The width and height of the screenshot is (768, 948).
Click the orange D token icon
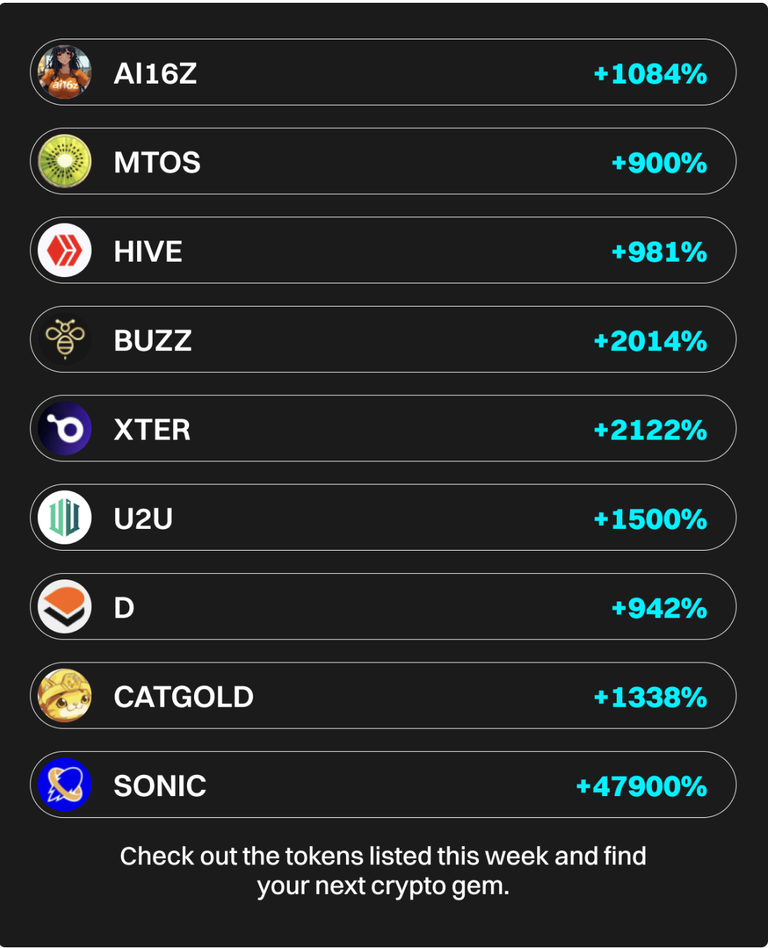pos(65,606)
